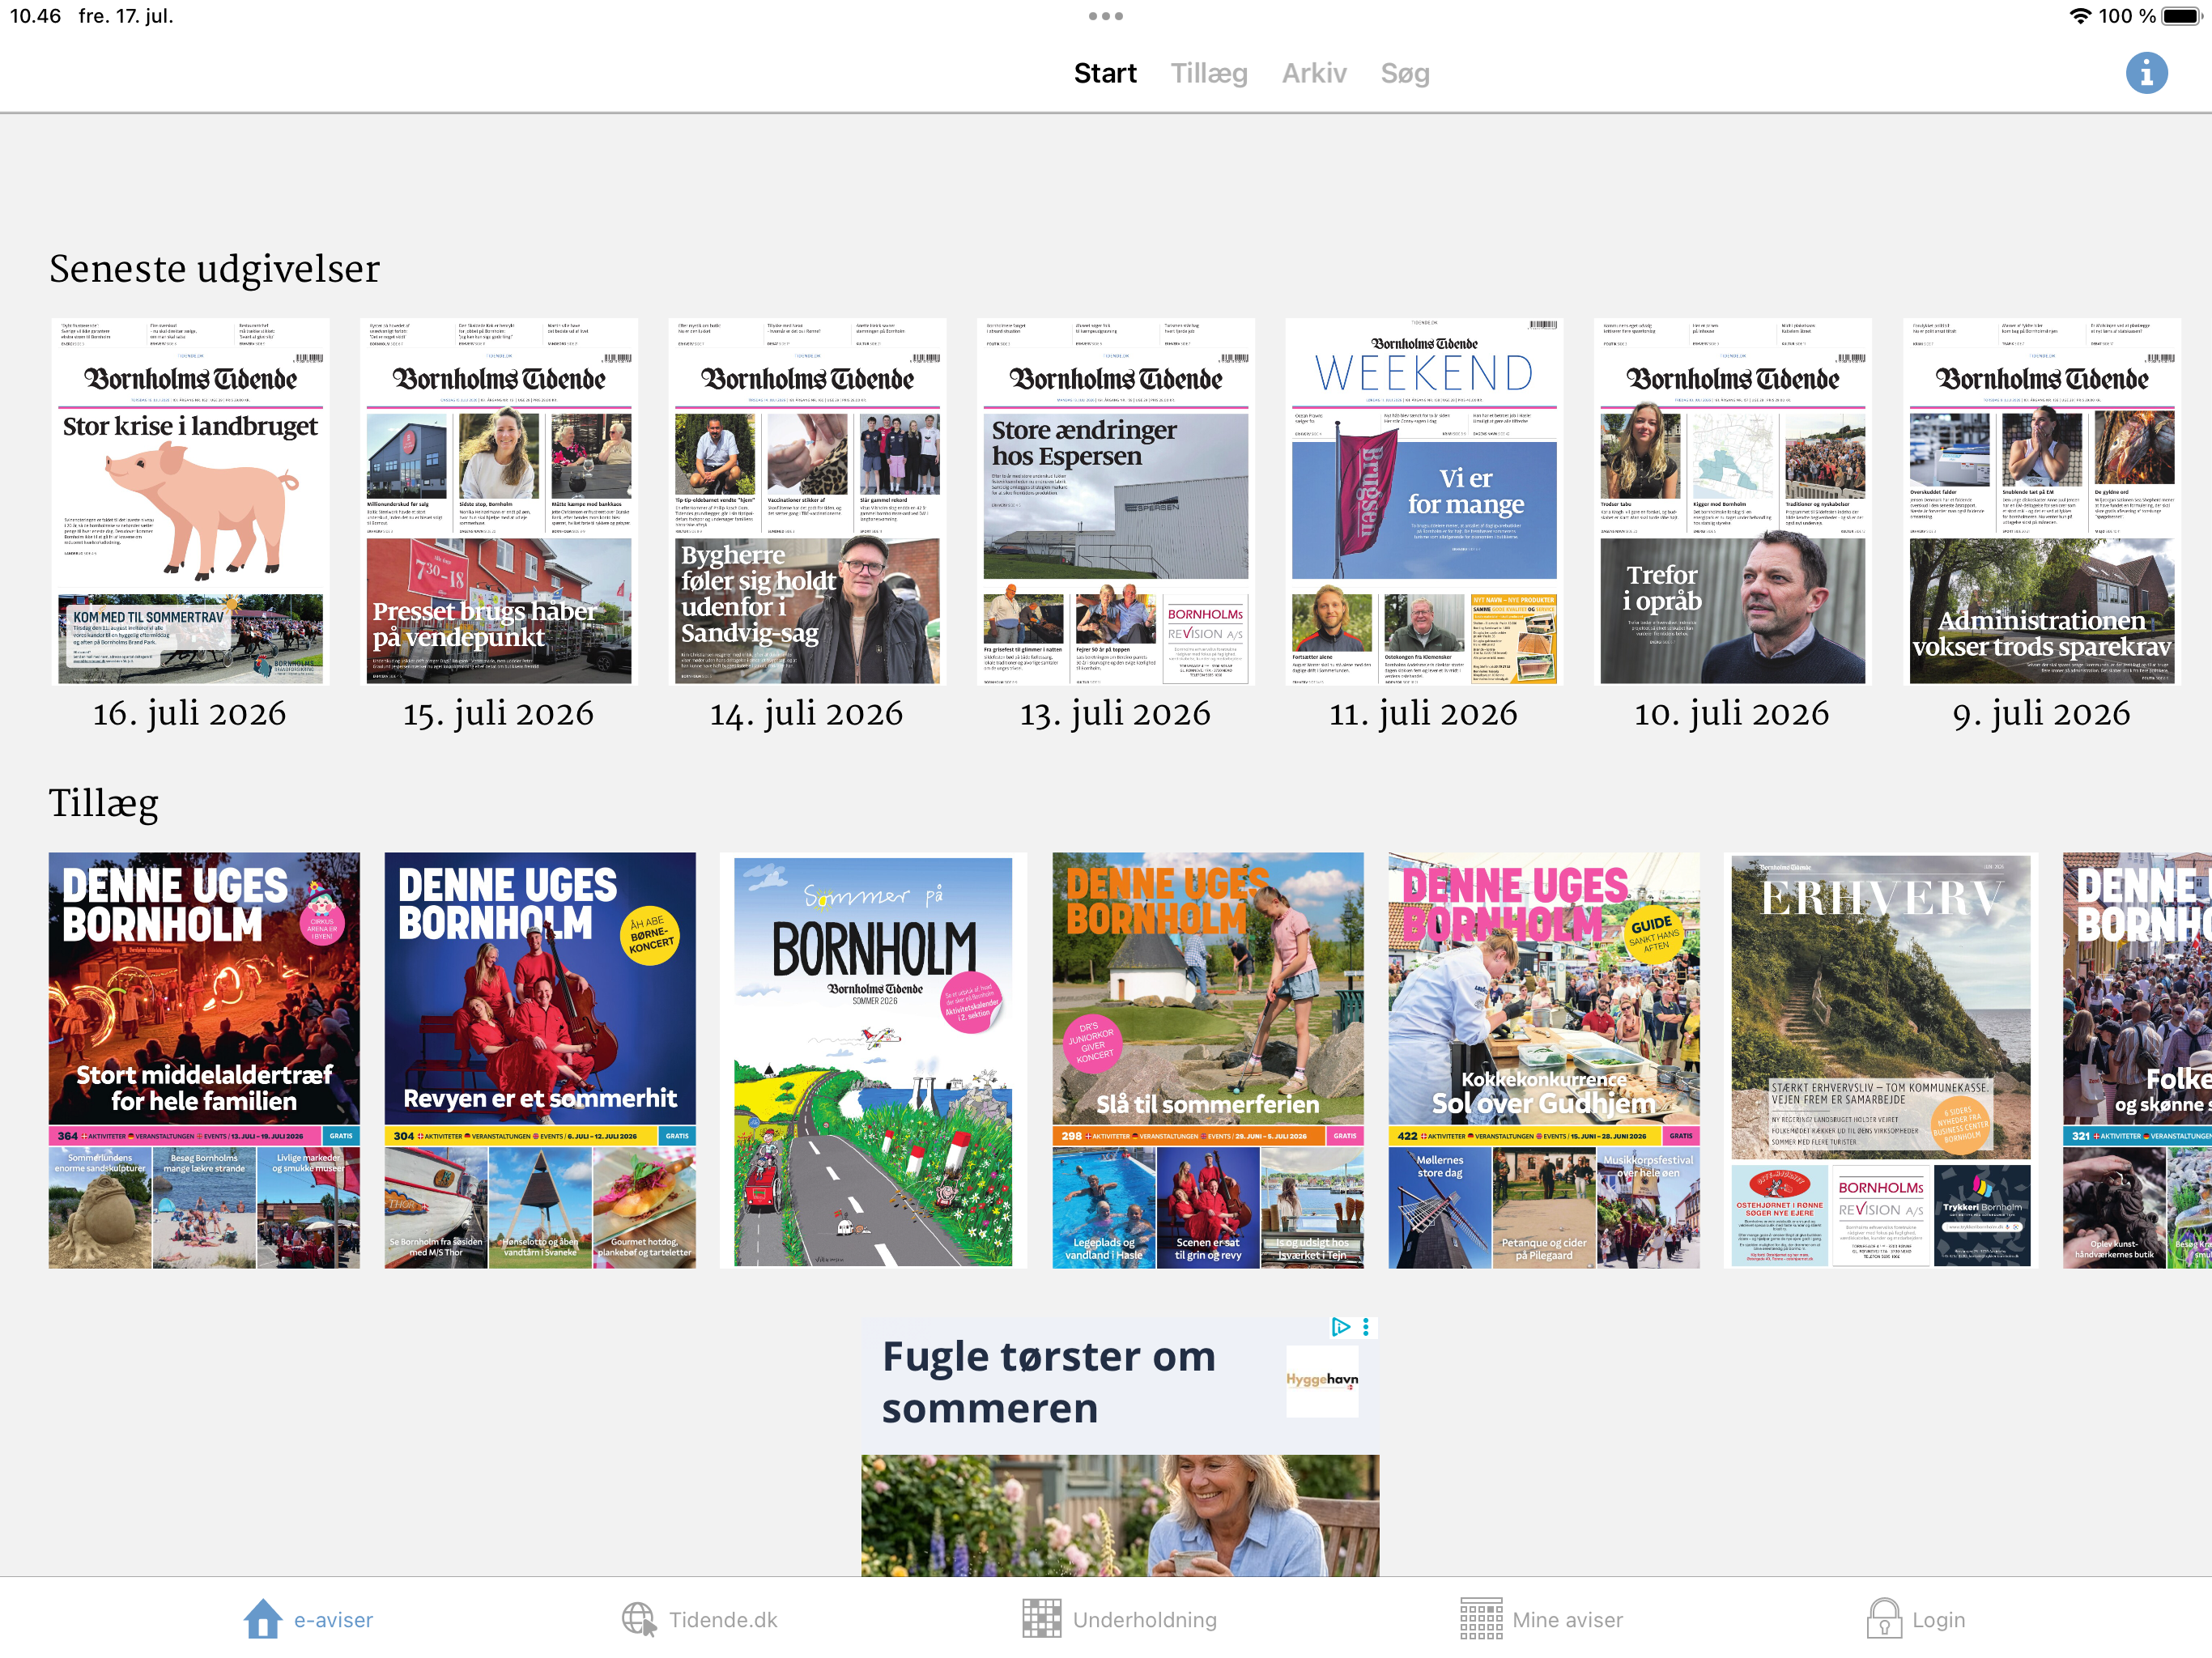Select the Login label in bottom bar
Viewport: 2212px width, 1658px height.
pyautogui.click(x=1938, y=1619)
